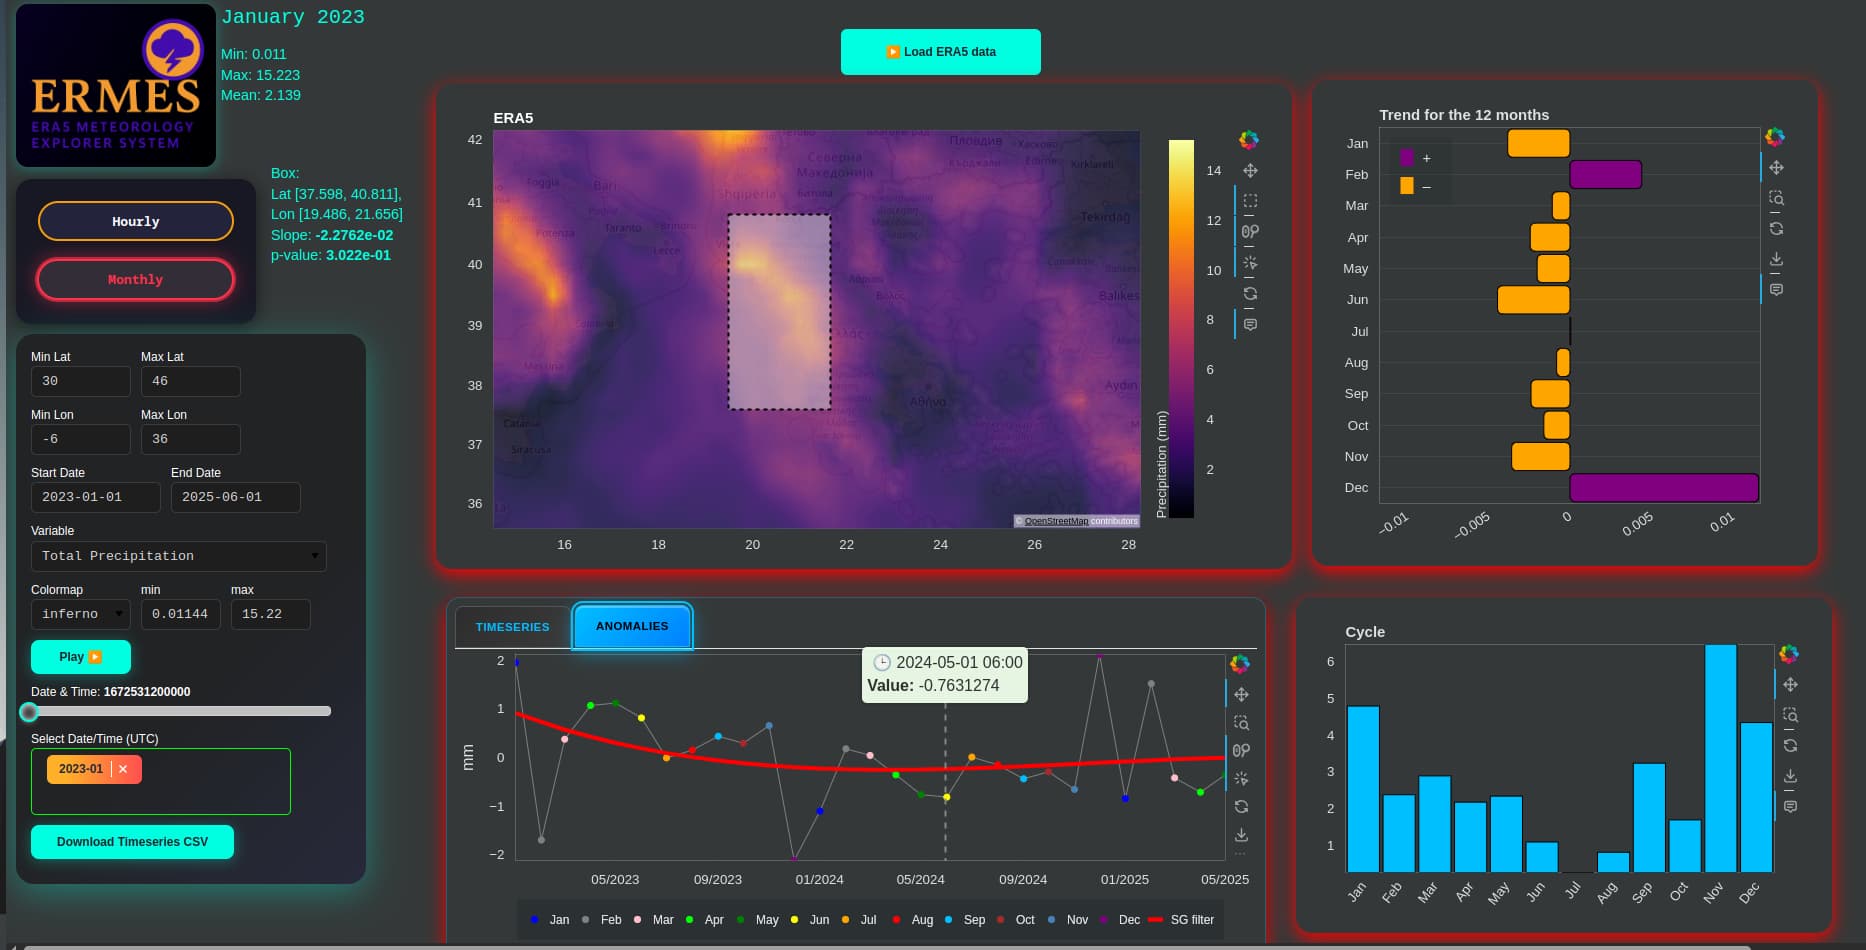Switch to Monthly data mode

point(136,280)
